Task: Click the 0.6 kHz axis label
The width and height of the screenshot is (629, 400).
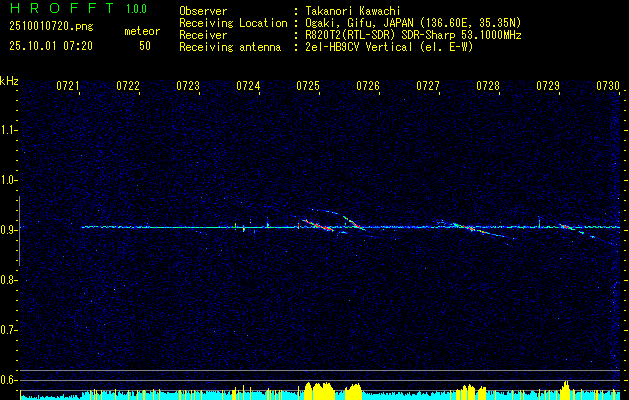Action: [x=8, y=380]
